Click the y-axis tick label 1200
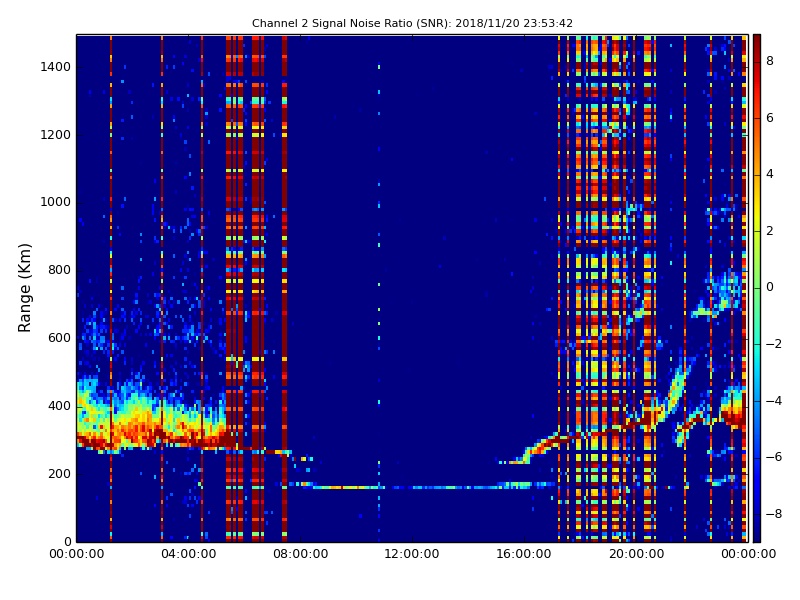Screen dimensions: 800x600 pyautogui.click(x=55, y=135)
